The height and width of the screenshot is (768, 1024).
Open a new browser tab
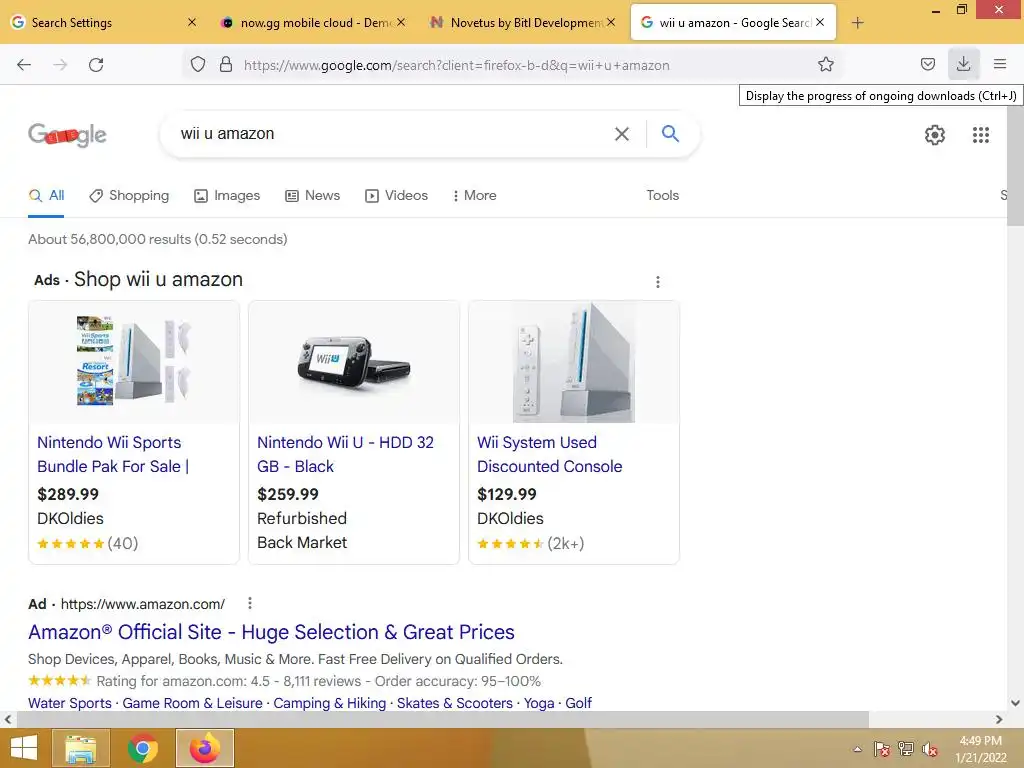click(x=857, y=23)
